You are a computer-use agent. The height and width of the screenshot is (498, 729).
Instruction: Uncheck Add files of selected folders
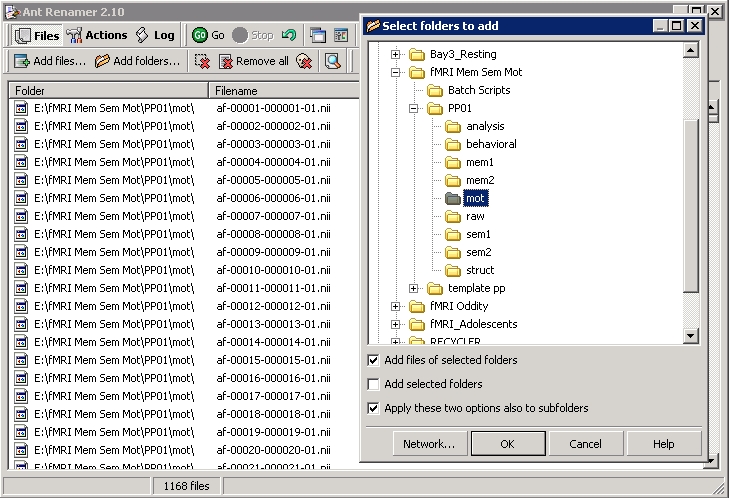tap(373, 360)
